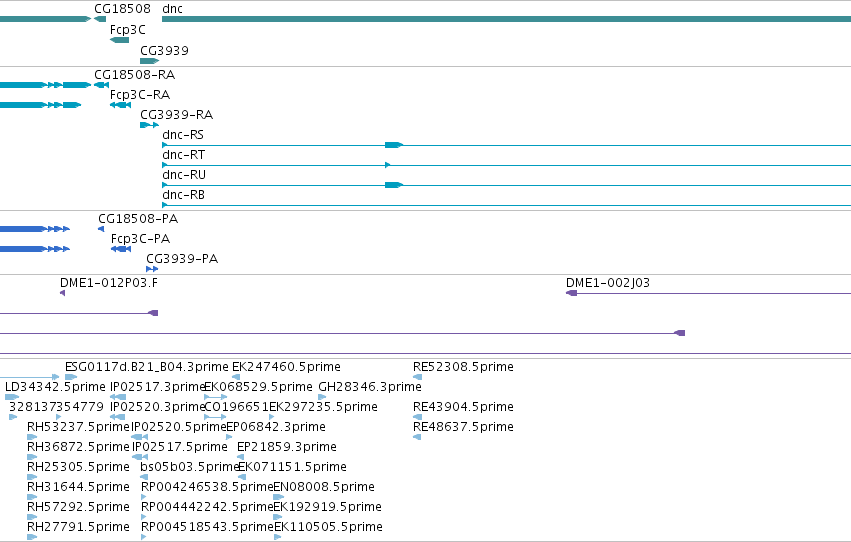851x542 pixels.
Task: Click the IP02517.5prime EST
Action: pyautogui.click(x=140, y=457)
